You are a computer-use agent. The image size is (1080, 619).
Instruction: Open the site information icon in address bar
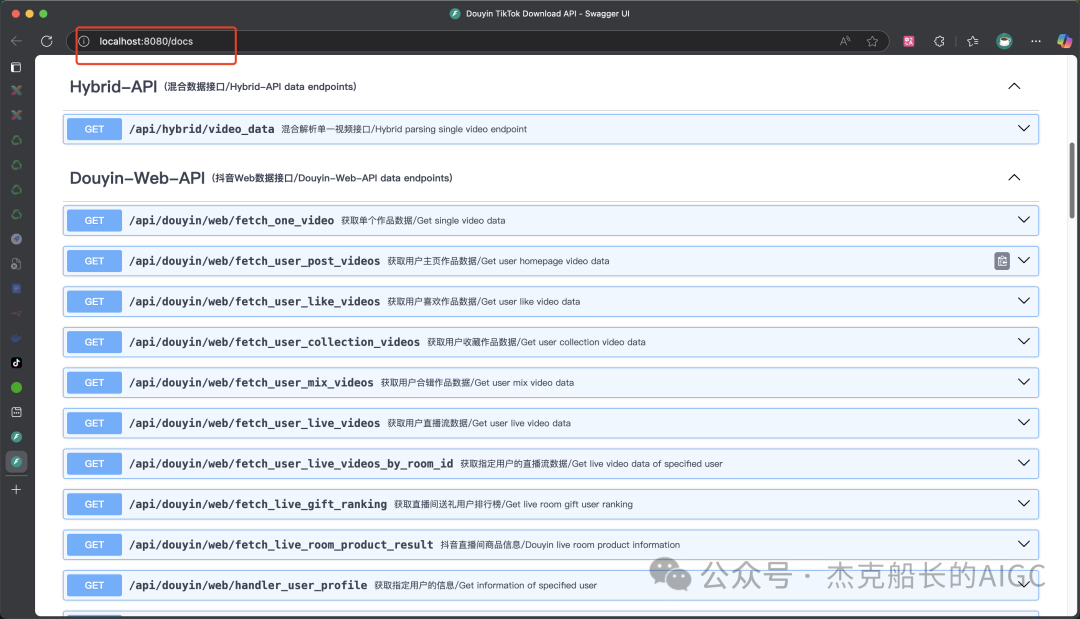pos(84,41)
